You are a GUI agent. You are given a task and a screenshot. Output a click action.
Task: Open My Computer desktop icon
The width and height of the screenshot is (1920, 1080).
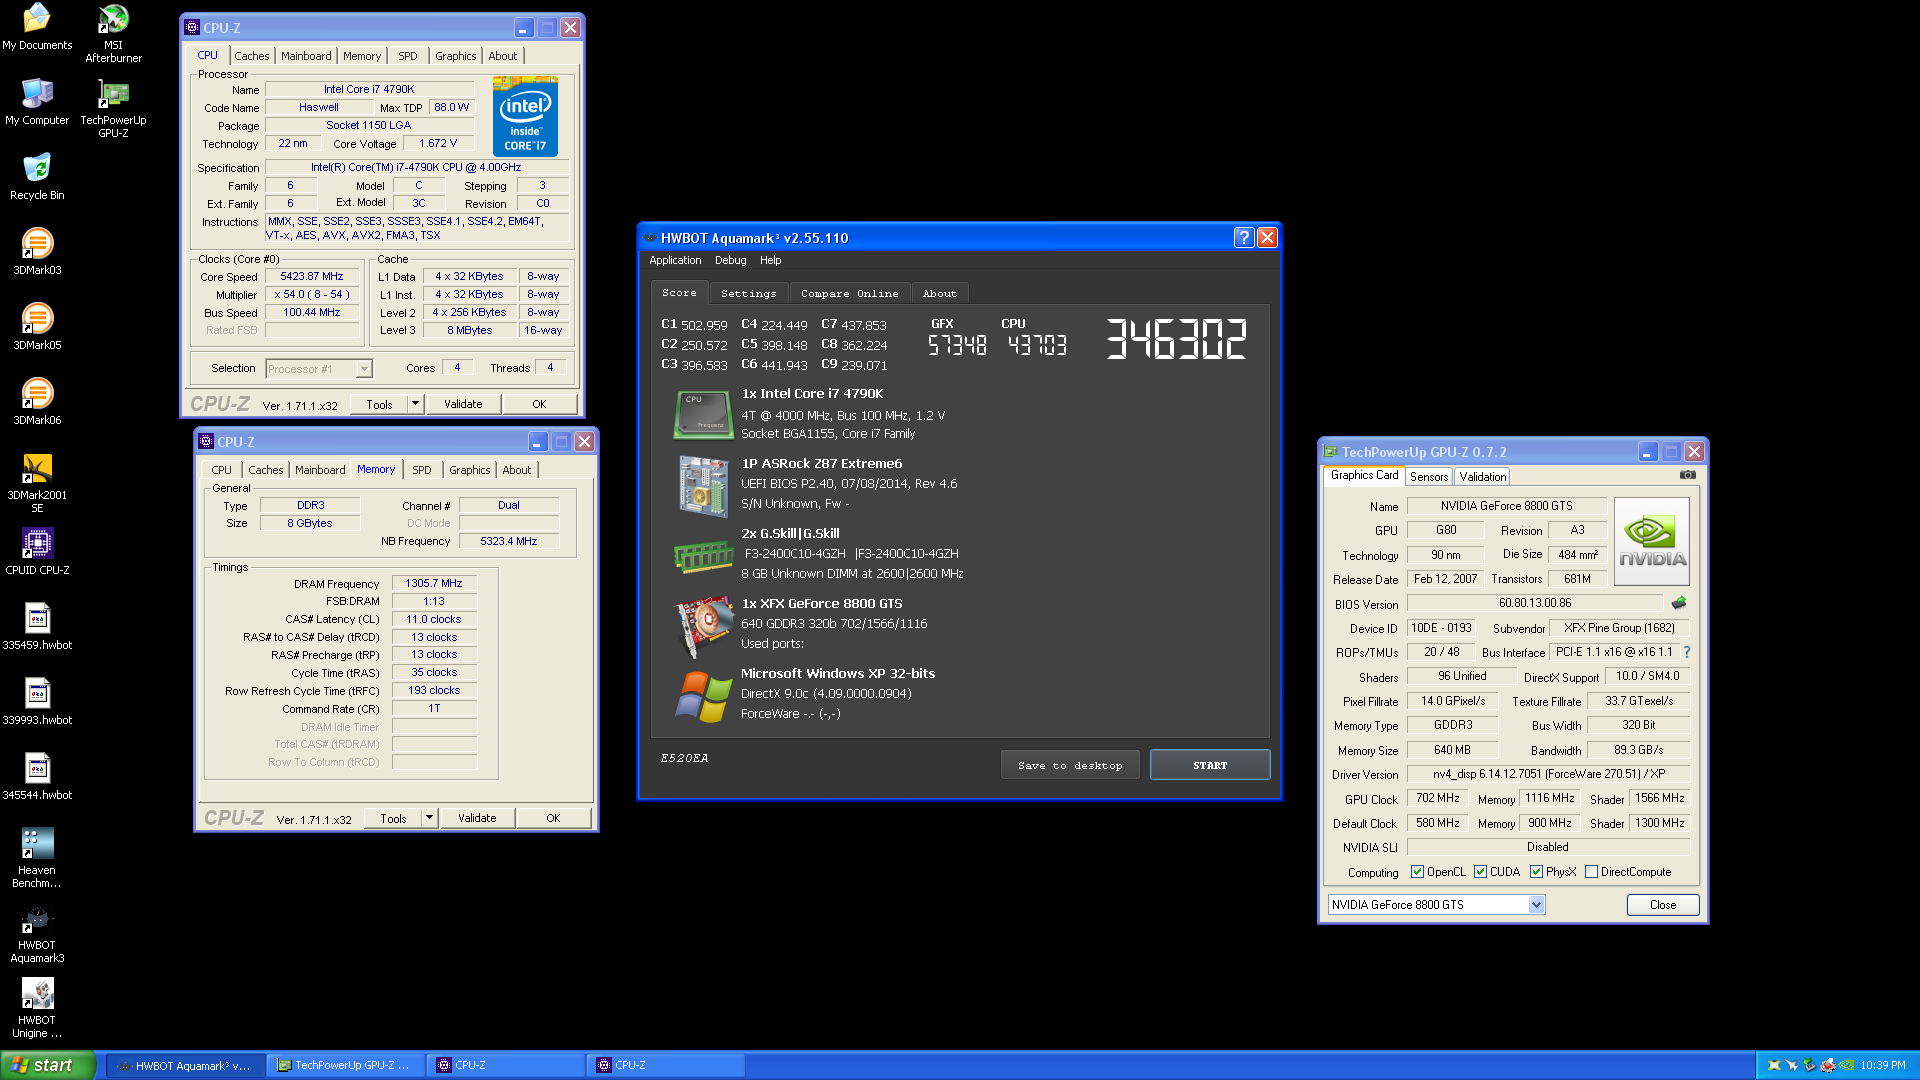[37, 102]
